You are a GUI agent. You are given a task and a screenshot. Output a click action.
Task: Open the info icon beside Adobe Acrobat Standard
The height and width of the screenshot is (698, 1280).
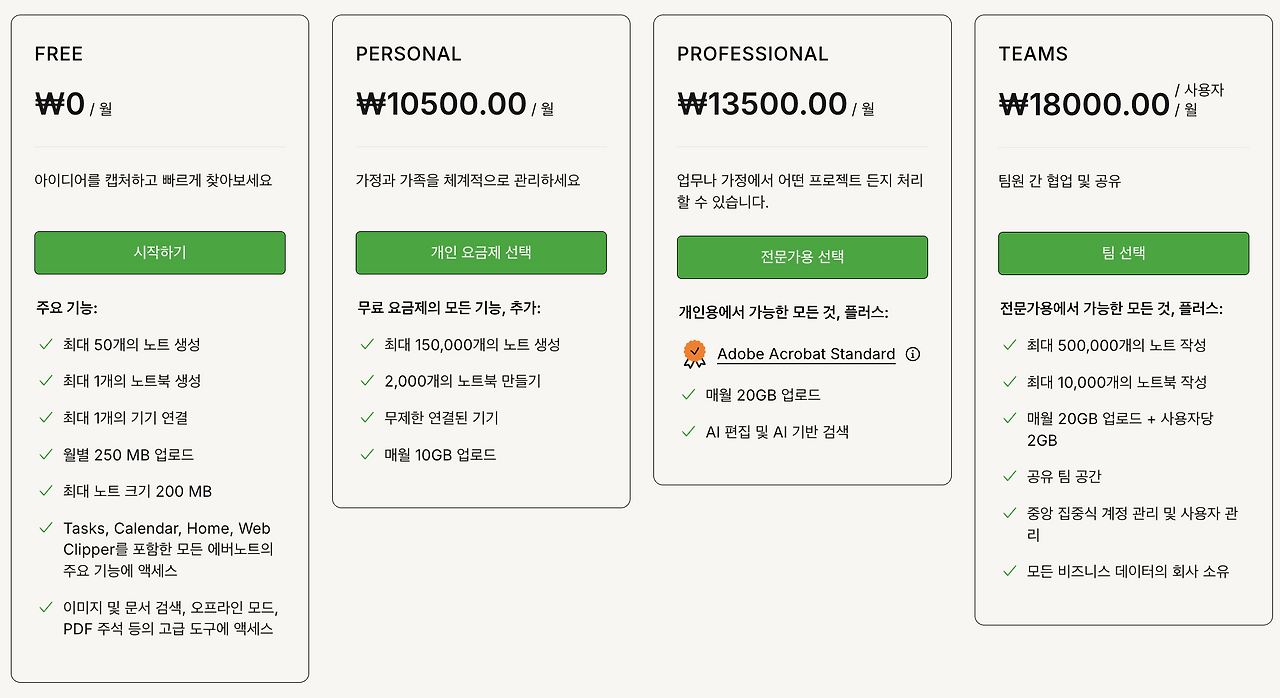(913, 354)
